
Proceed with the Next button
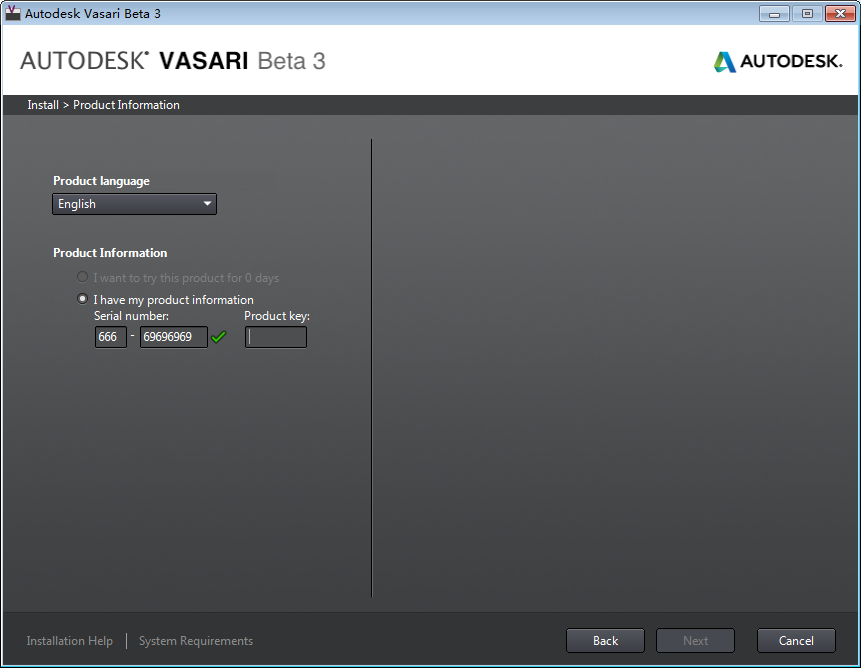point(695,641)
